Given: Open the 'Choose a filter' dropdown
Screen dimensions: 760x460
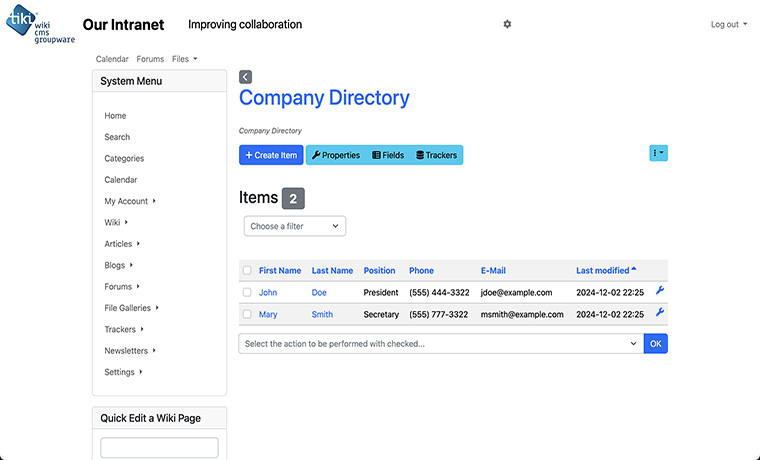Looking at the screenshot, I should click(295, 226).
